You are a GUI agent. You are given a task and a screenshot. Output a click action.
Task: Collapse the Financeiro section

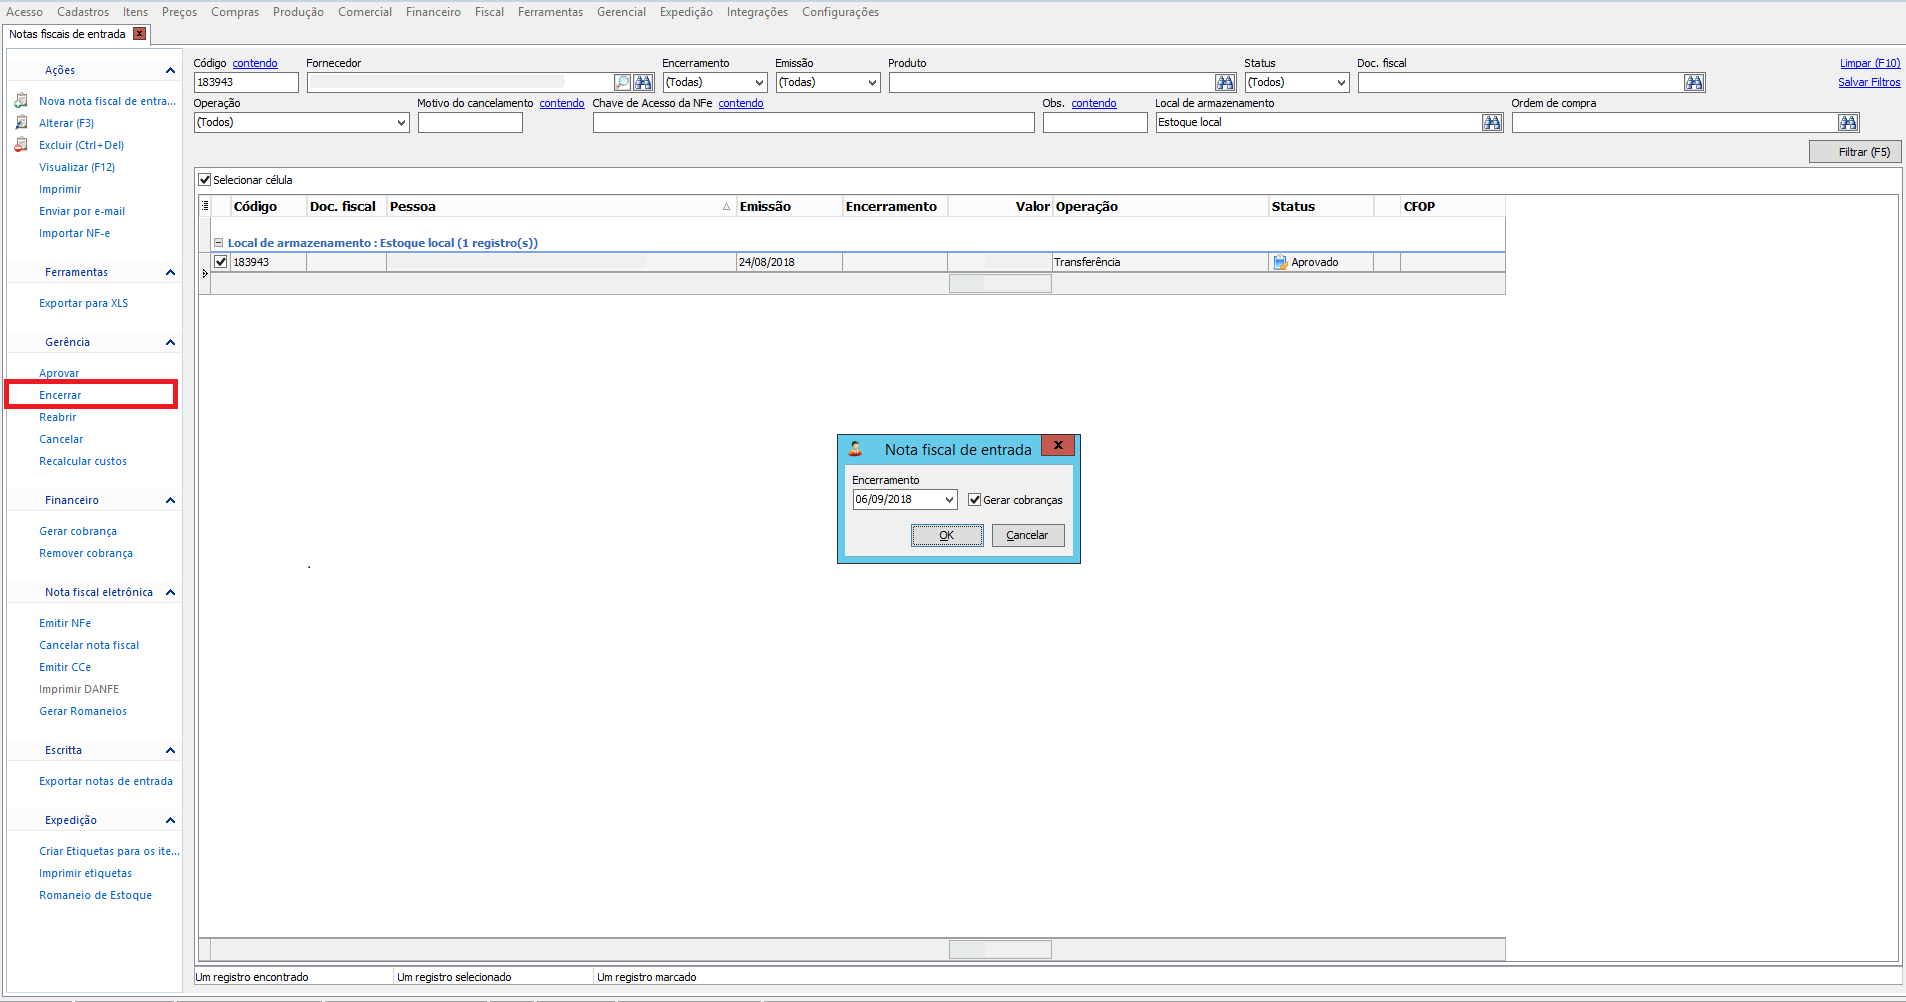[170, 500]
